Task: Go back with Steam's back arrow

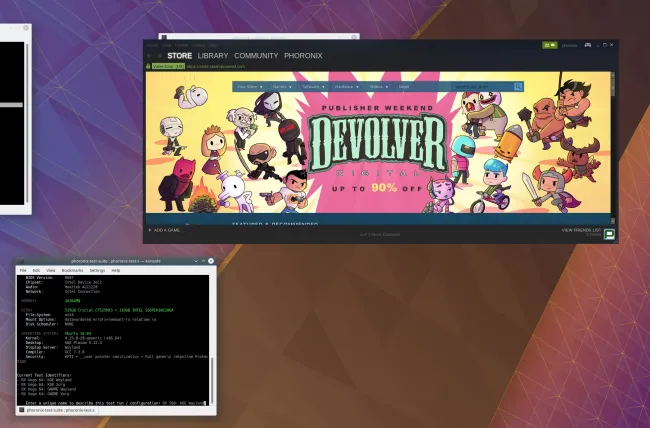Action: click(149, 56)
